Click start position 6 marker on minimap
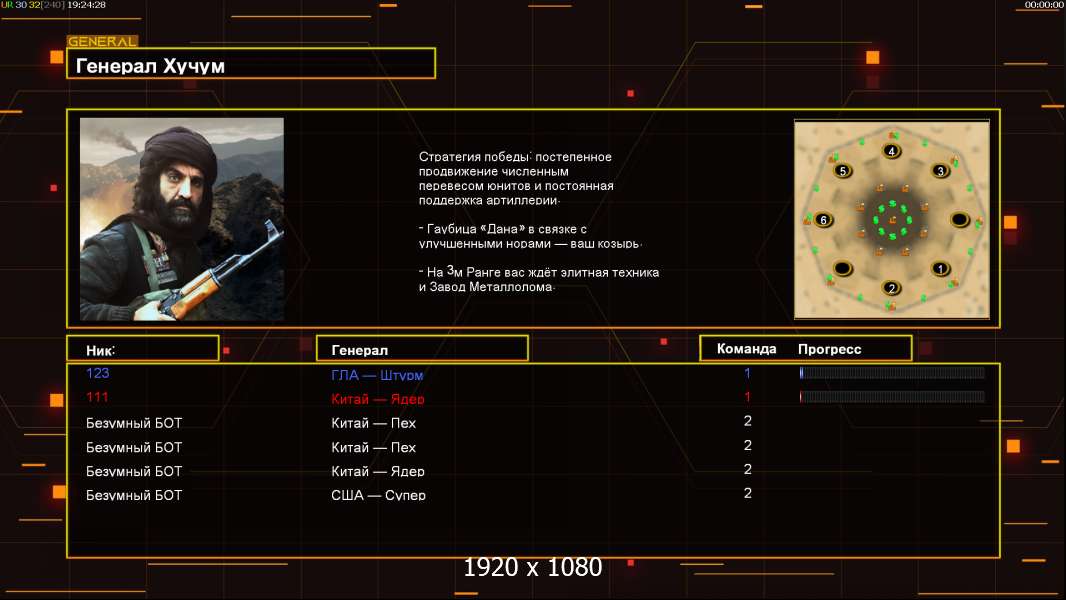 (x=823, y=219)
